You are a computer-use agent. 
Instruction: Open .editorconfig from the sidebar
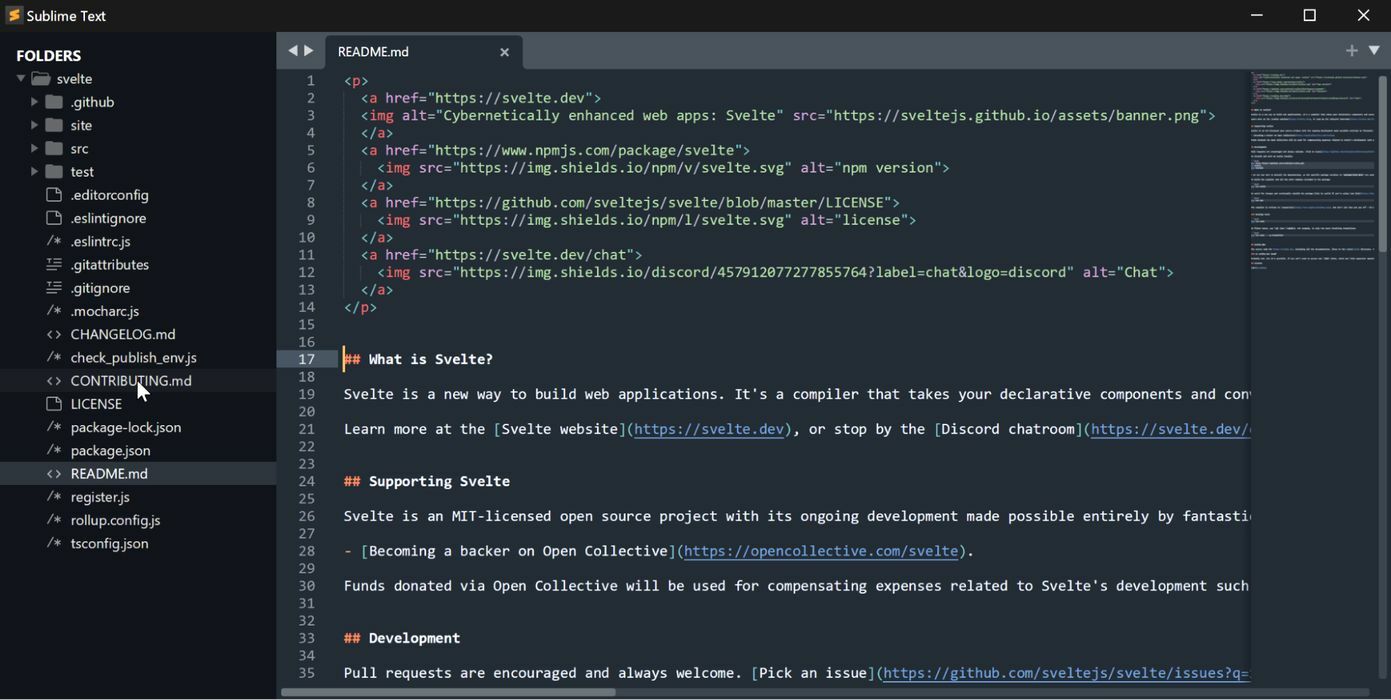click(110, 195)
